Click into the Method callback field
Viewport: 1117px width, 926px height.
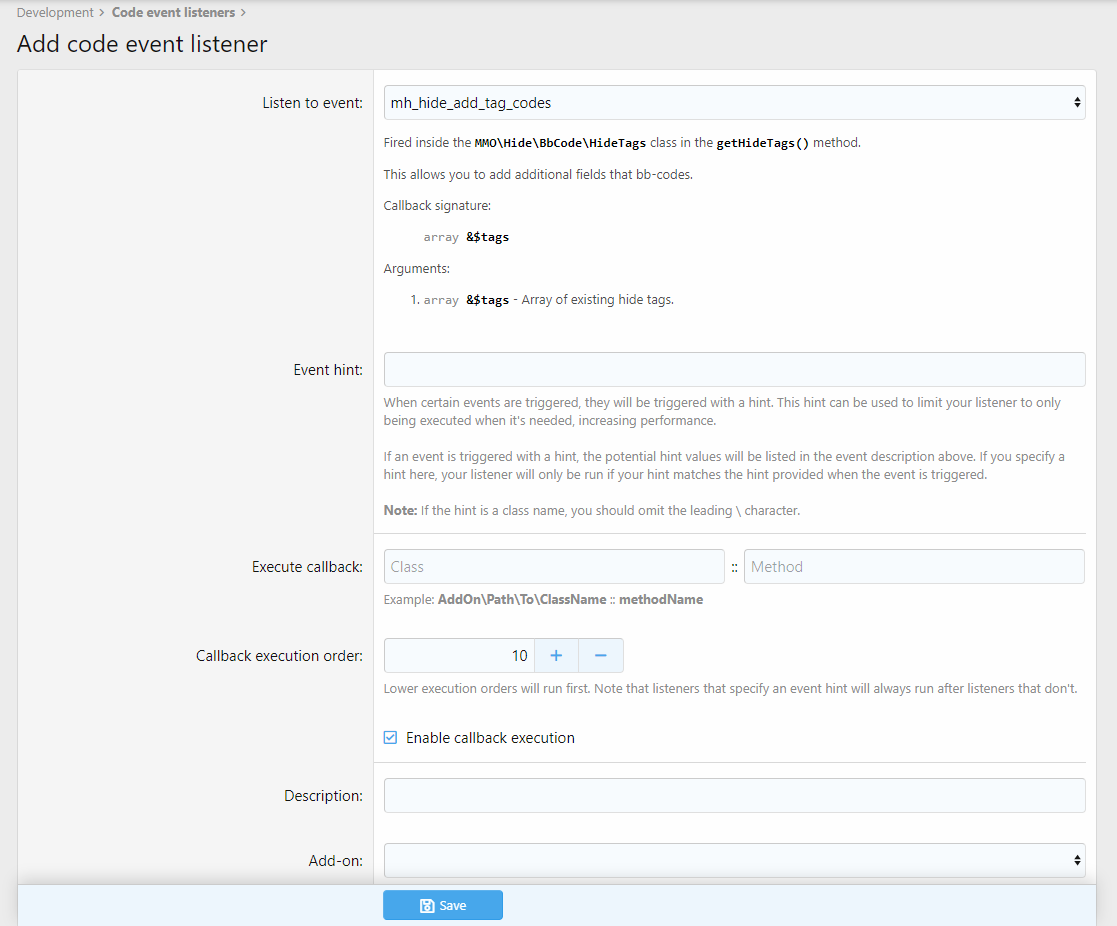tap(913, 566)
